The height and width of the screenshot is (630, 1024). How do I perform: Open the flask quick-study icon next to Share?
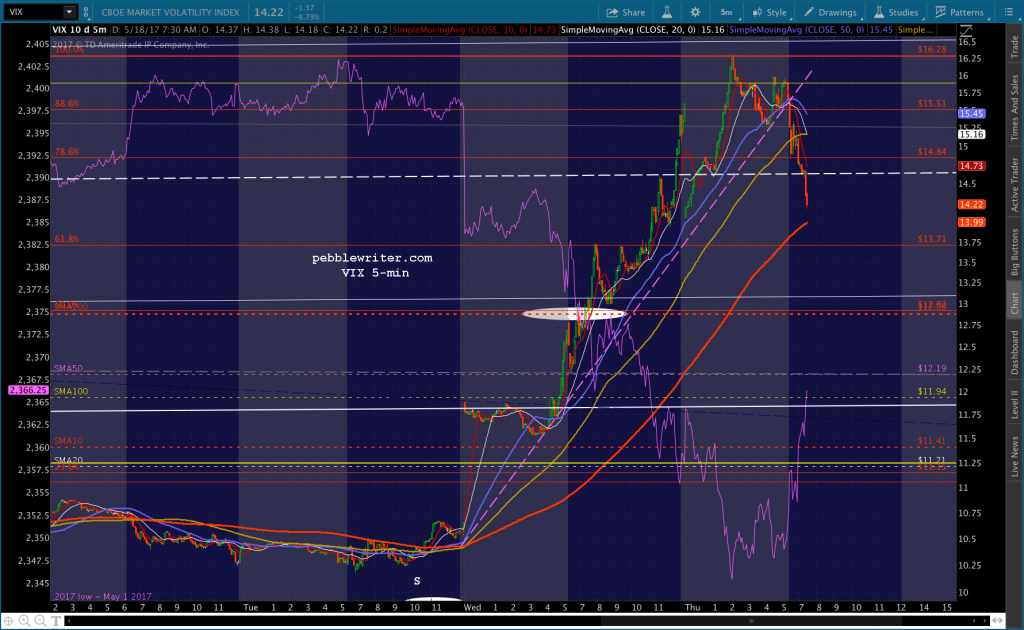[x=667, y=12]
